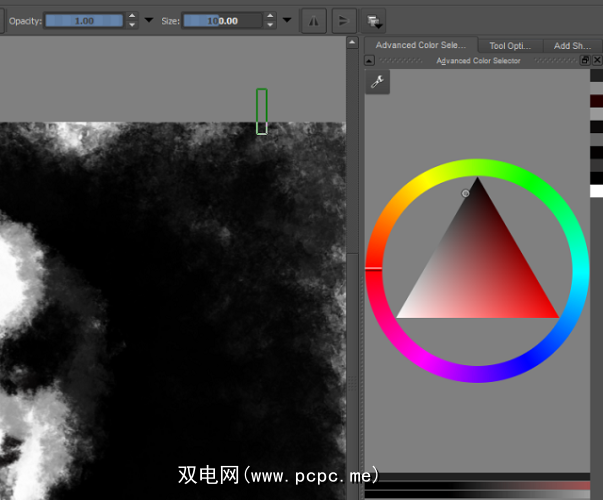
Task: Float the Advanced Color Selector docker
Action: click(585, 61)
